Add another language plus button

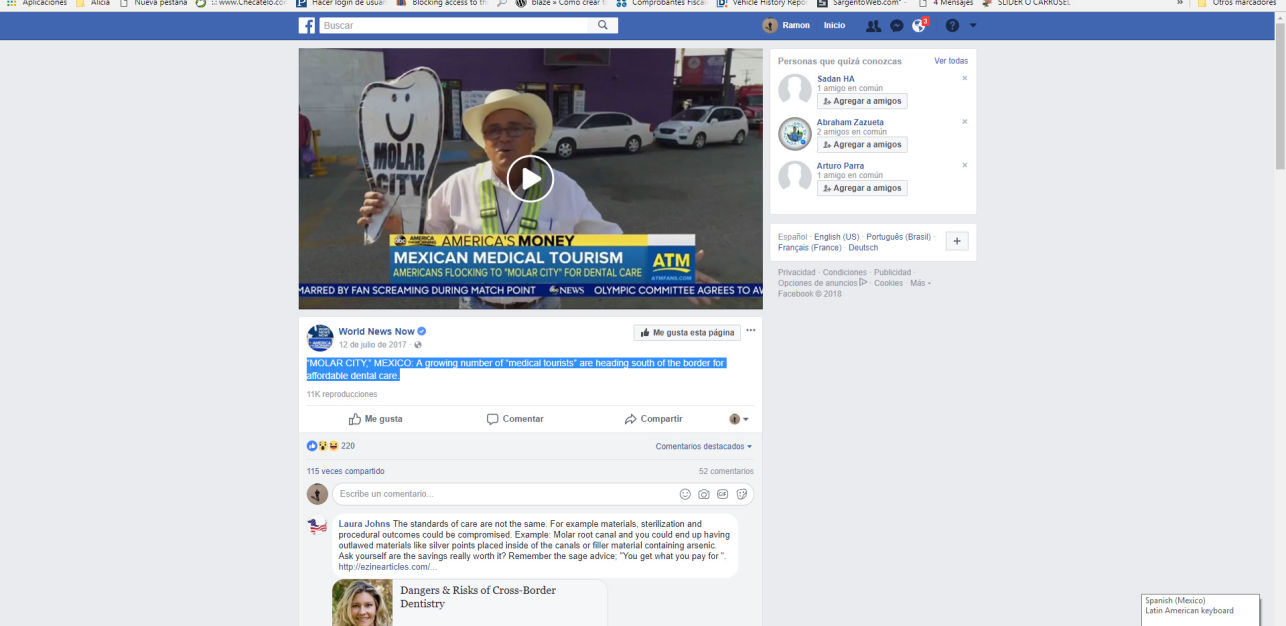point(957,241)
